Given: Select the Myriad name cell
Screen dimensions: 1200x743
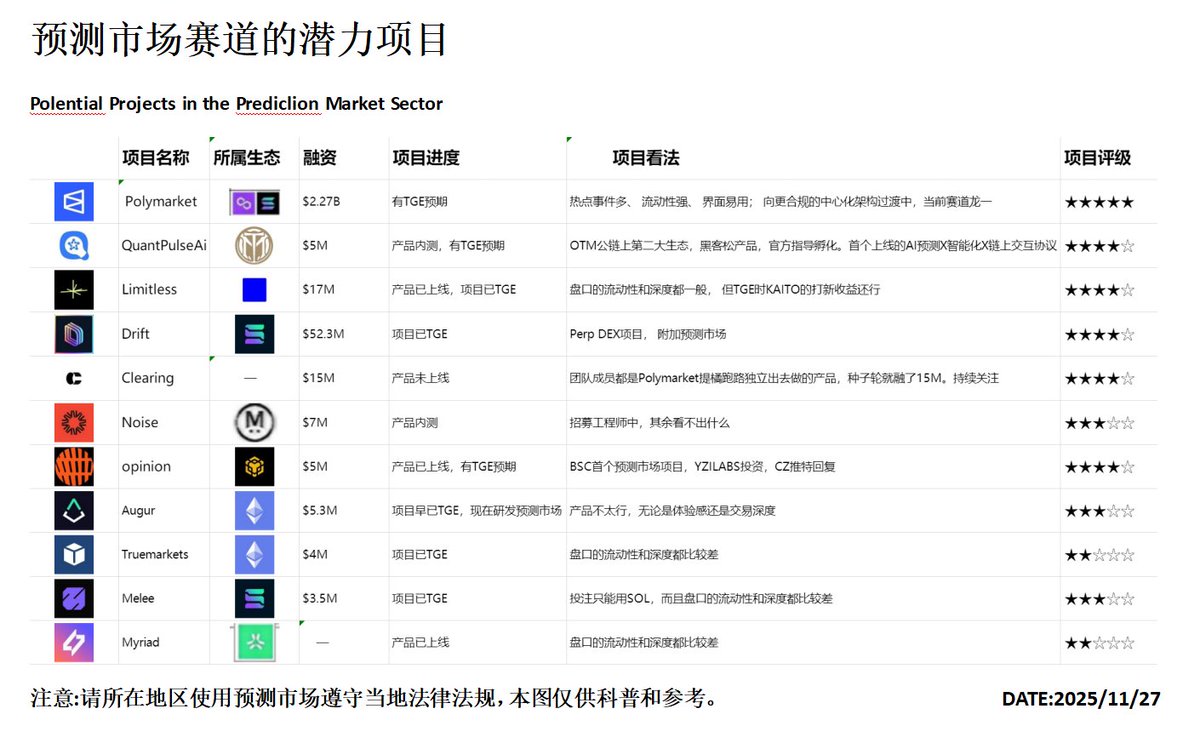Looking at the screenshot, I should click(163, 642).
